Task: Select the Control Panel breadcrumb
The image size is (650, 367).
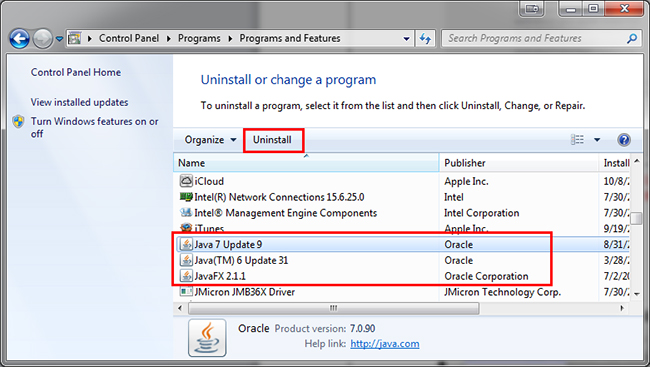Action: click(129, 38)
